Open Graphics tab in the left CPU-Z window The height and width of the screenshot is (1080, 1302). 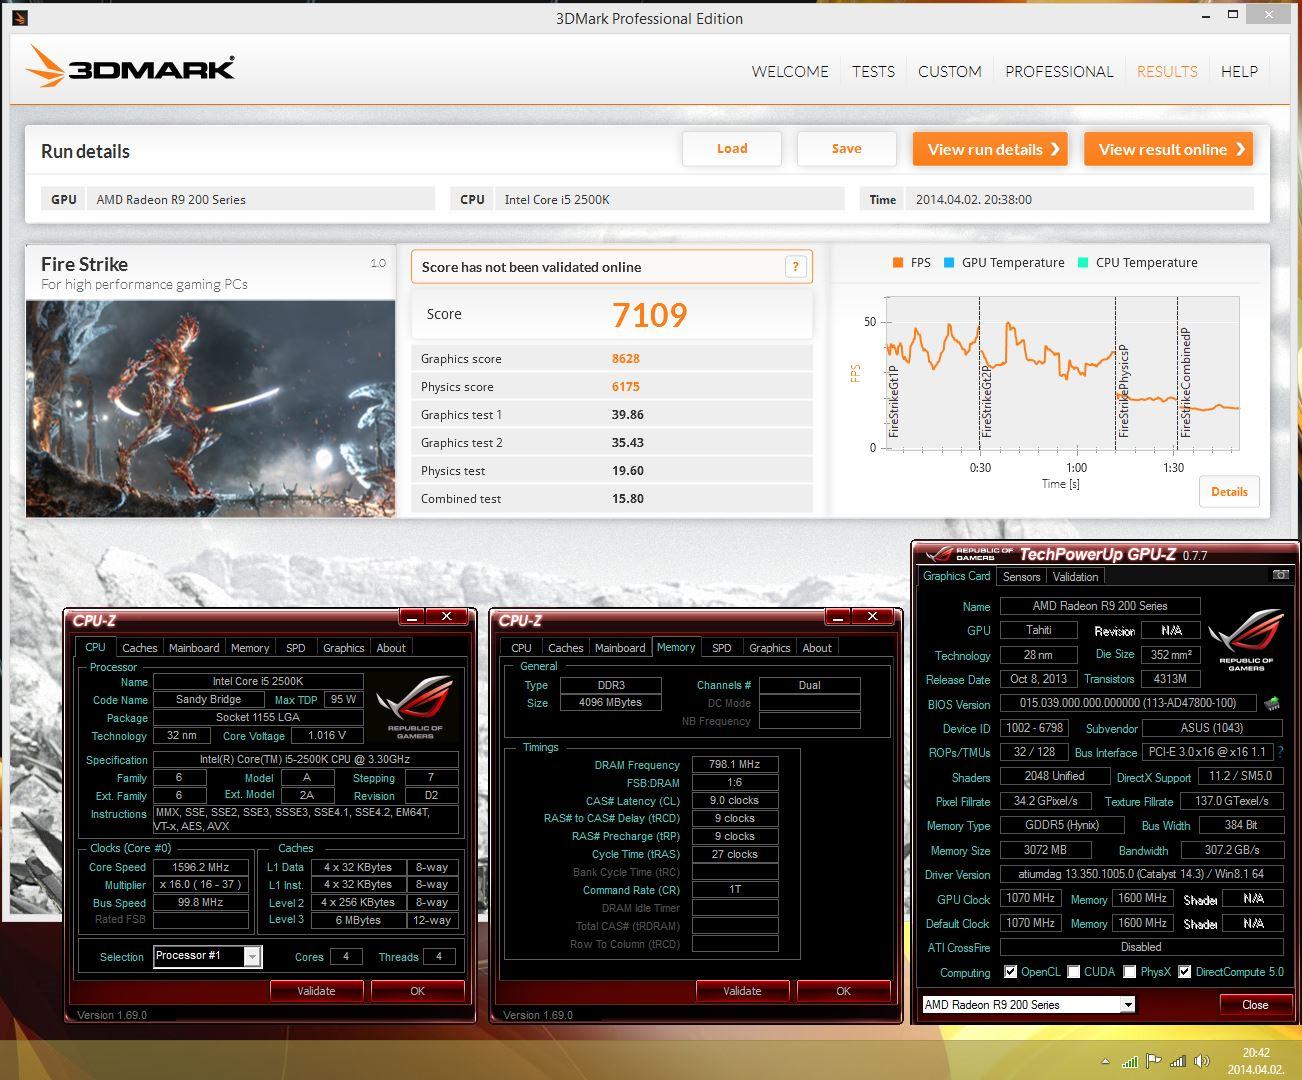pyautogui.click(x=343, y=648)
